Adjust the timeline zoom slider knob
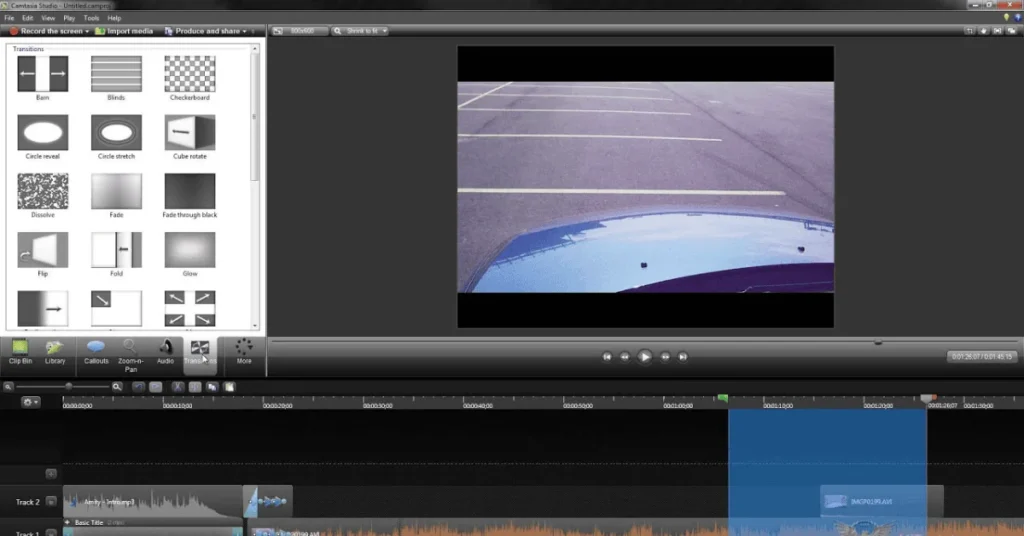The image size is (1024, 536). tap(69, 386)
